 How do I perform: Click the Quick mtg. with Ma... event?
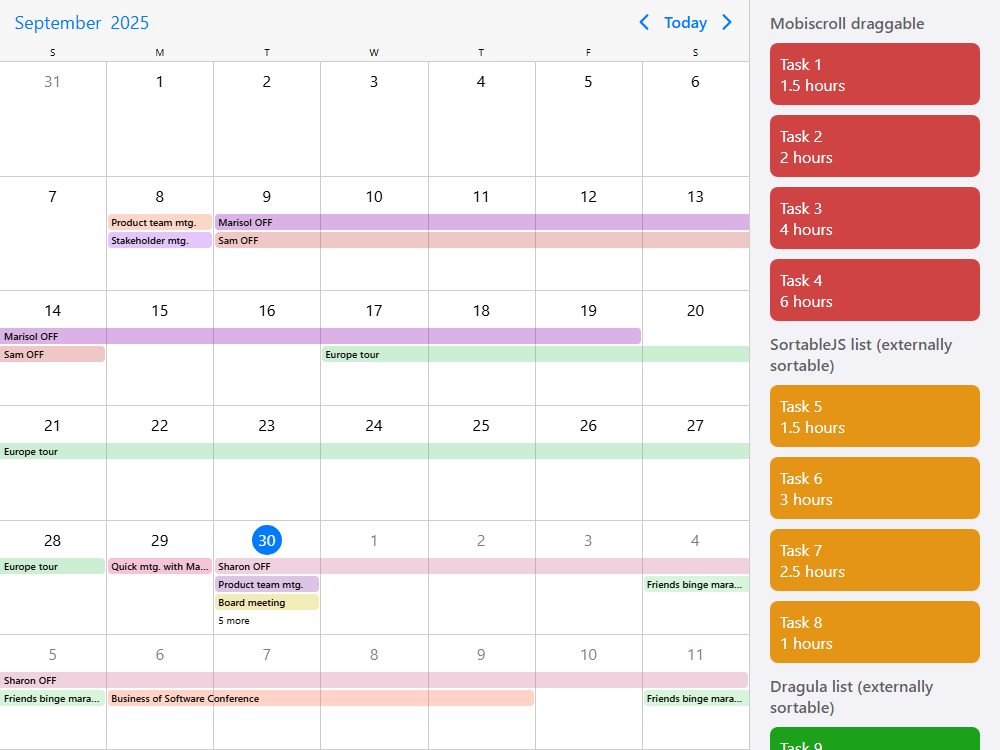[x=159, y=566]
